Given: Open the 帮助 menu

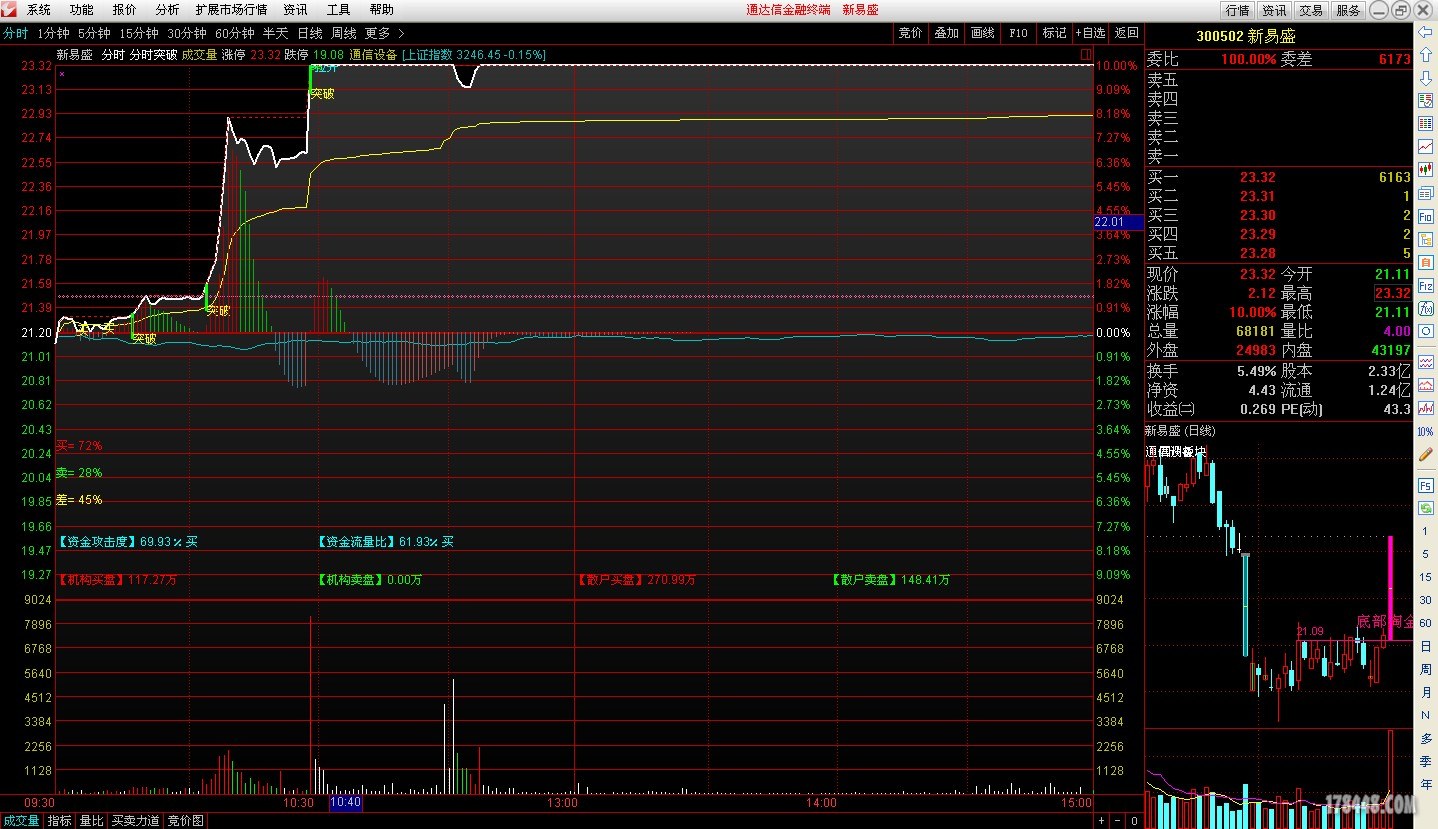Looking at the screenshot, I should tap(382, 10).
